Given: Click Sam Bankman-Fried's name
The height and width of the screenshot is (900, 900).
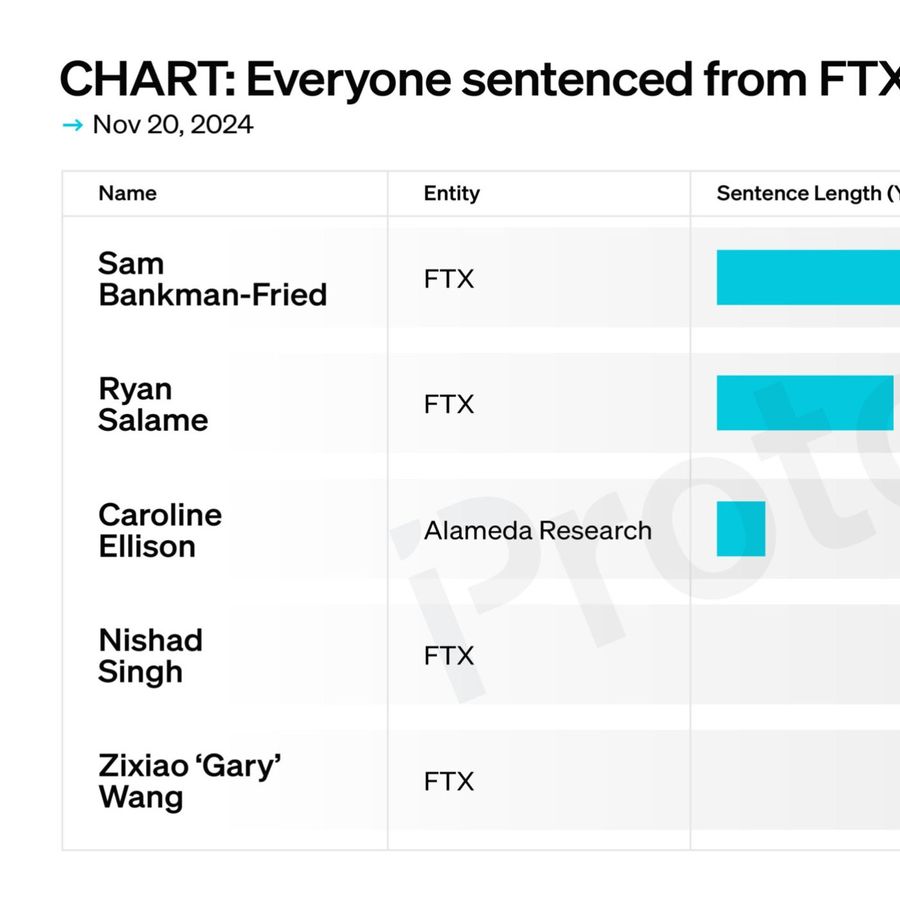Looking at the screenshot, I should (212, 279).
